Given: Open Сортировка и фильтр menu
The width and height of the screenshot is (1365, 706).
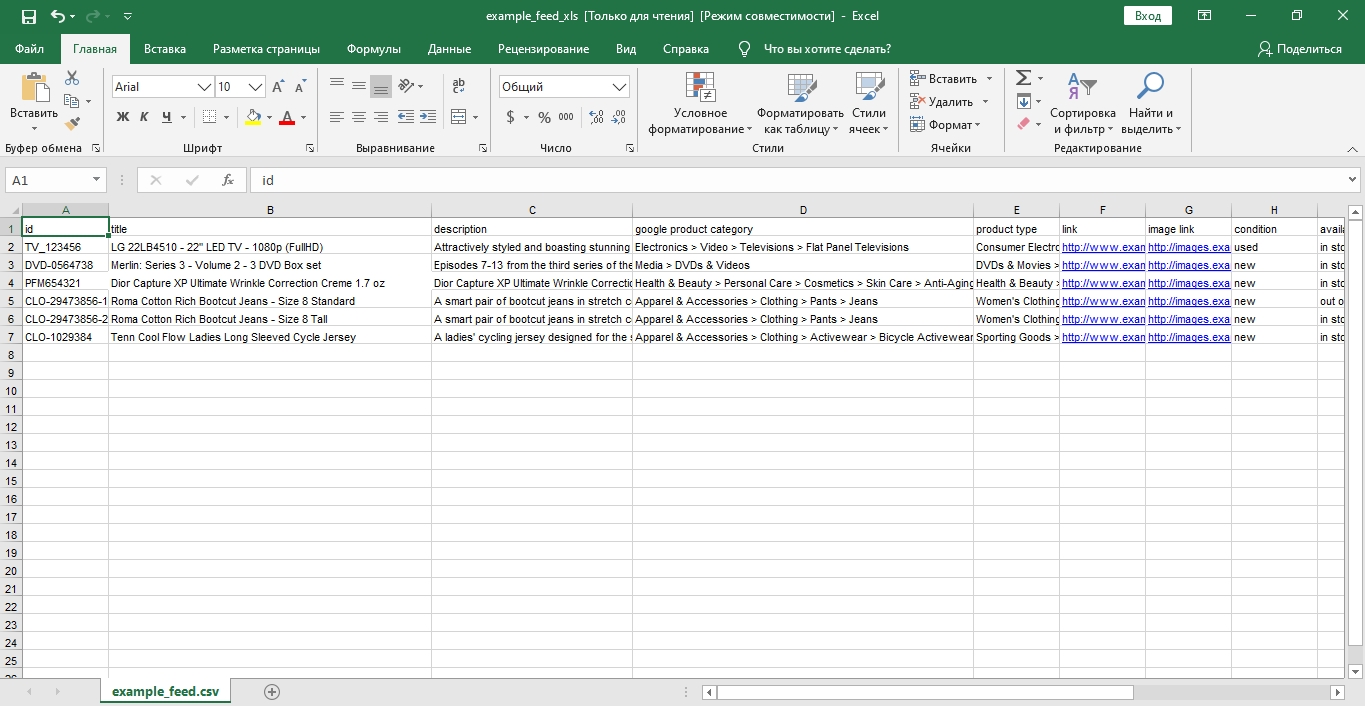Looking at the screenshot, I should point(1082,103).
